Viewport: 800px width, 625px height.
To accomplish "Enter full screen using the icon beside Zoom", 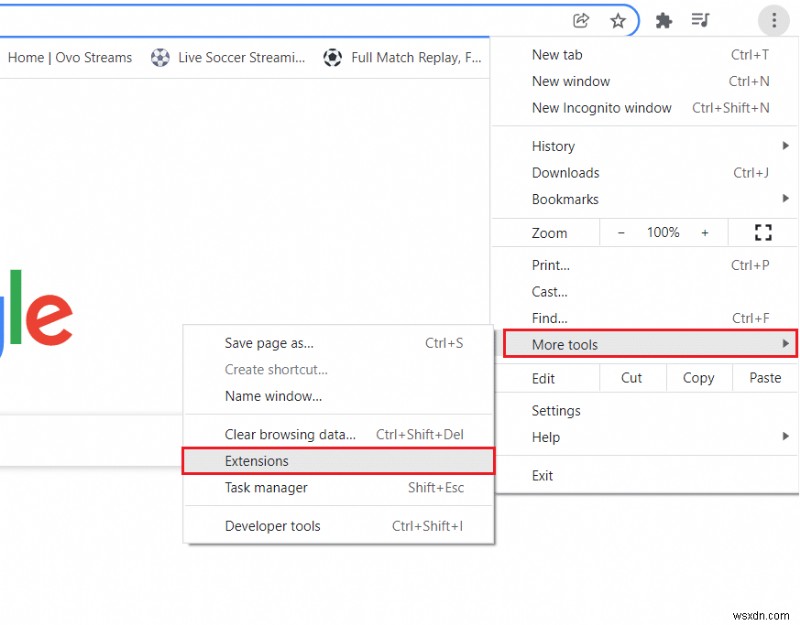I will [763, 232].
